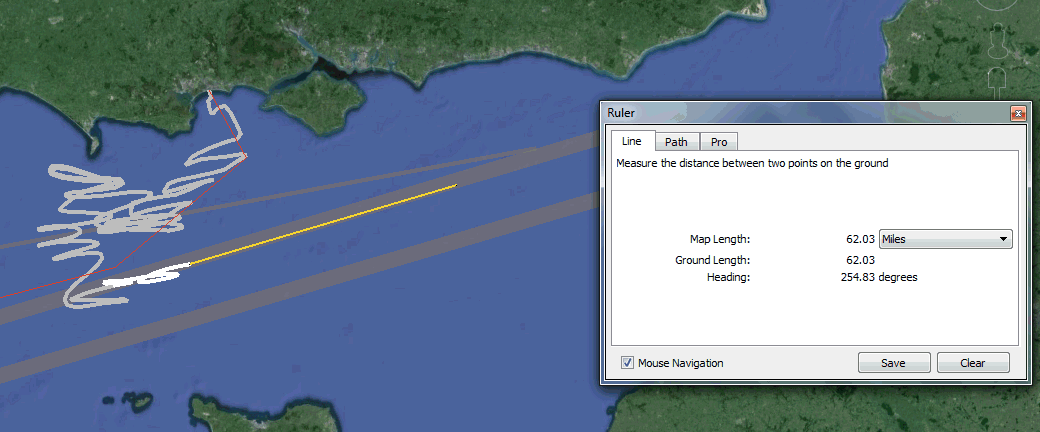1040x432 pixels.
Task: Uncheck the Mouse Navigation checkbox
Action: pyautogui.click(x=627, y=363)
